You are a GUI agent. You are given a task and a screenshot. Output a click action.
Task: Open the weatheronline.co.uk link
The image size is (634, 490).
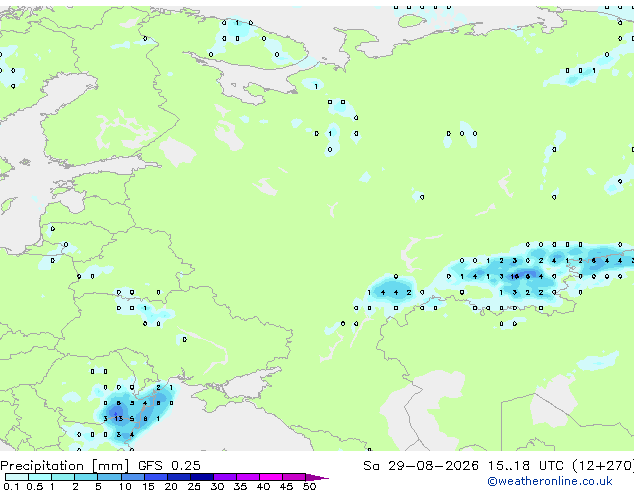(550, 481)
